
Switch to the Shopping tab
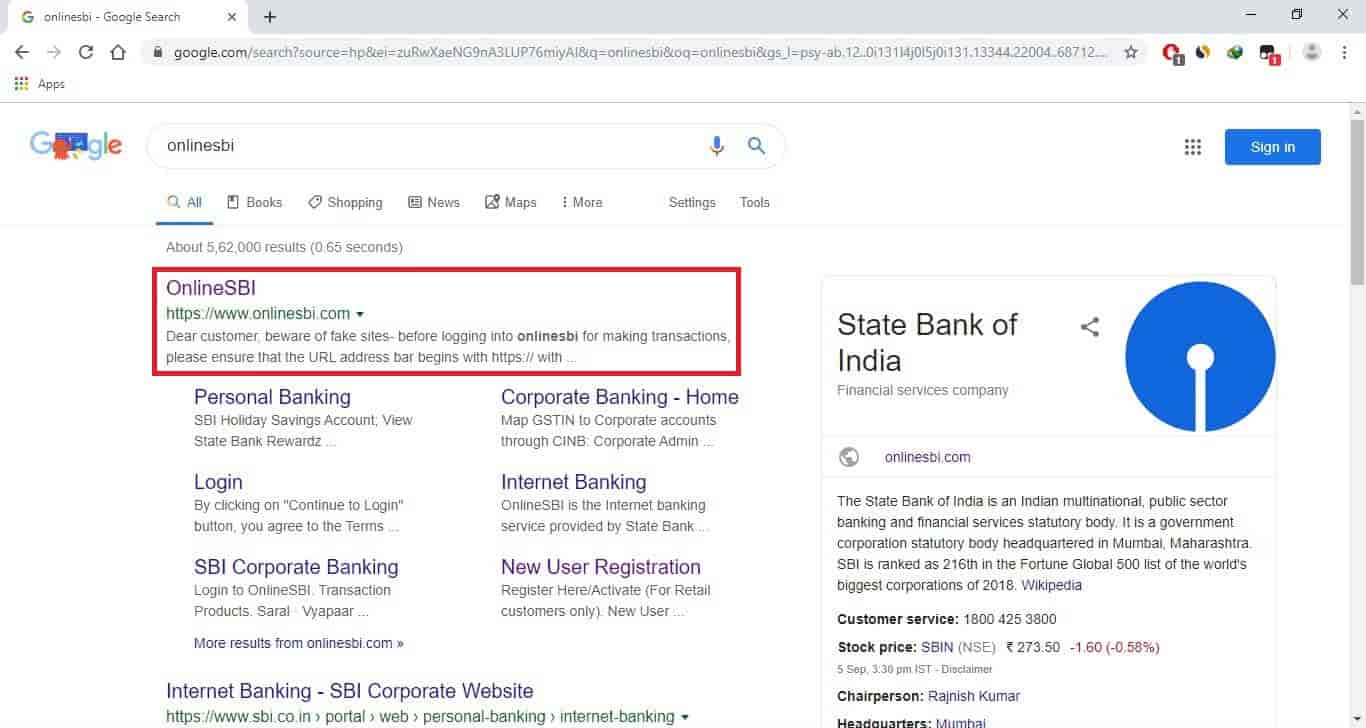(x=345, y=202)
